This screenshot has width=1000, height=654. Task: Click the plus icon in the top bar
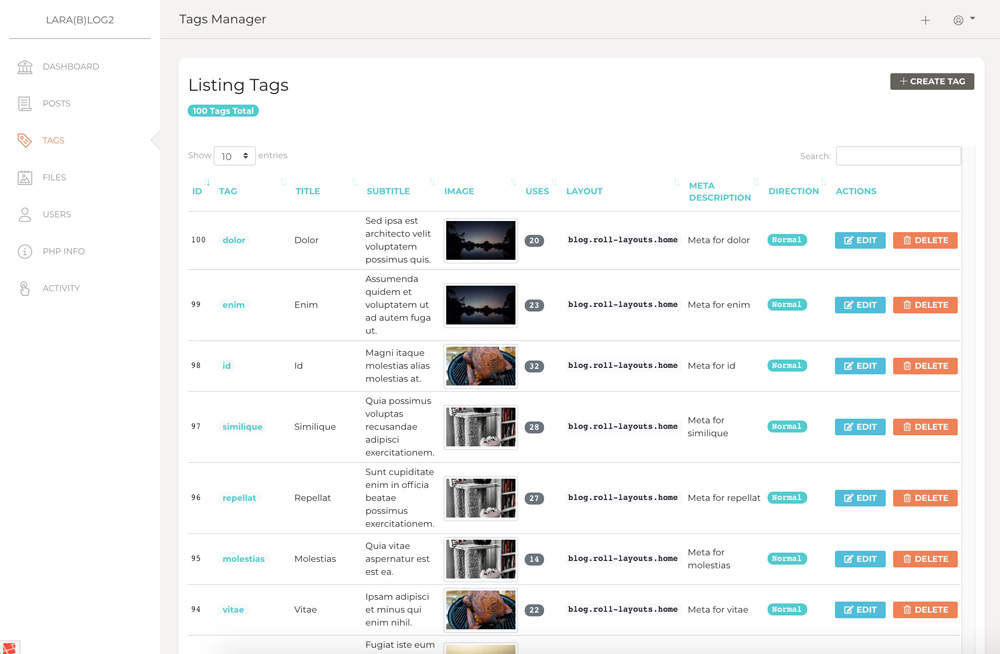click(925, 19)
